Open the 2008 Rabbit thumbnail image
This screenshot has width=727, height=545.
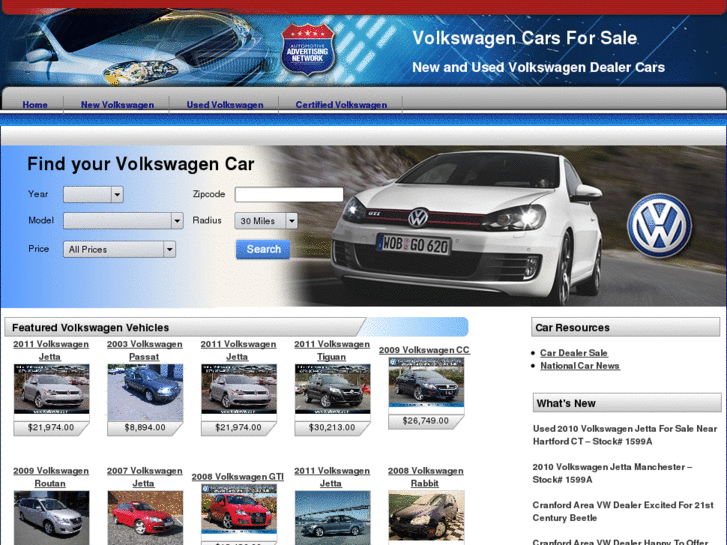coord(426,516)
